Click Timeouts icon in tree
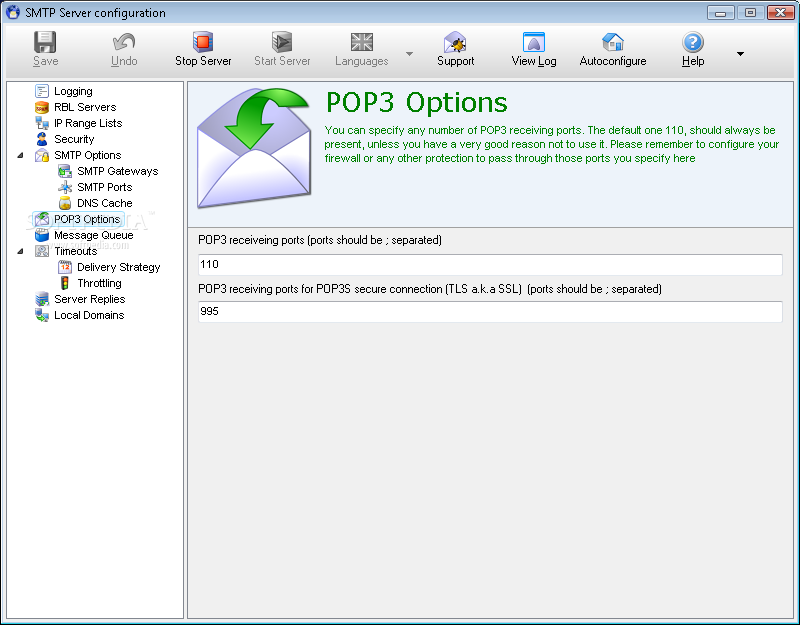This screenshot has height=625, width=800. (42, 251)
